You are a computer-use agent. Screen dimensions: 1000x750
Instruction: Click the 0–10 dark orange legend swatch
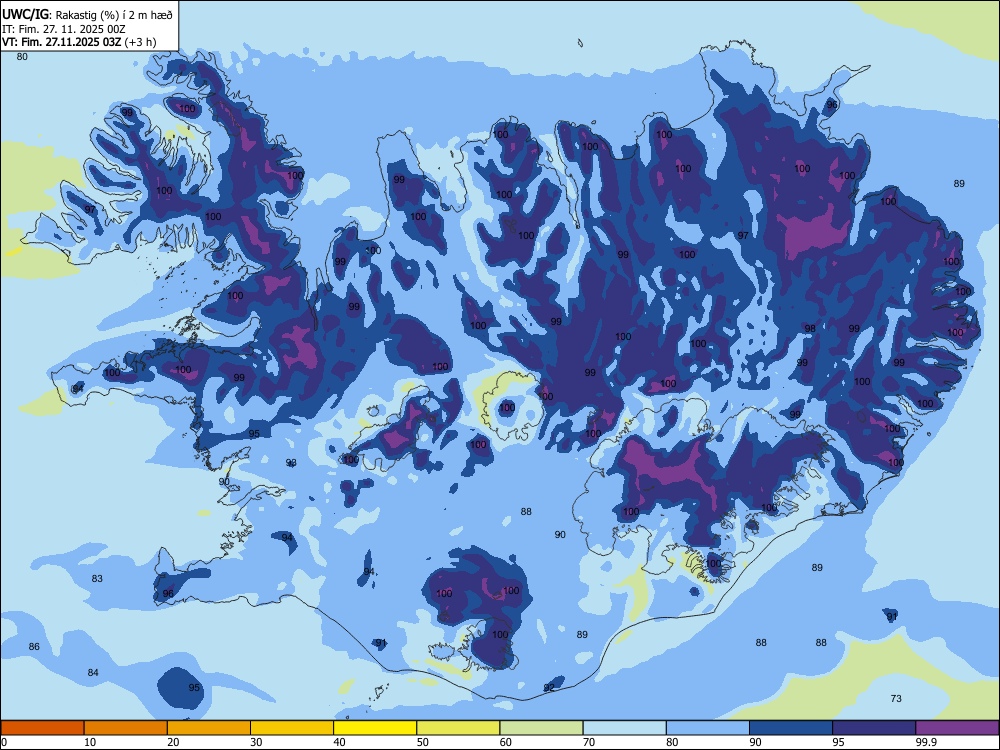[42, 728]
